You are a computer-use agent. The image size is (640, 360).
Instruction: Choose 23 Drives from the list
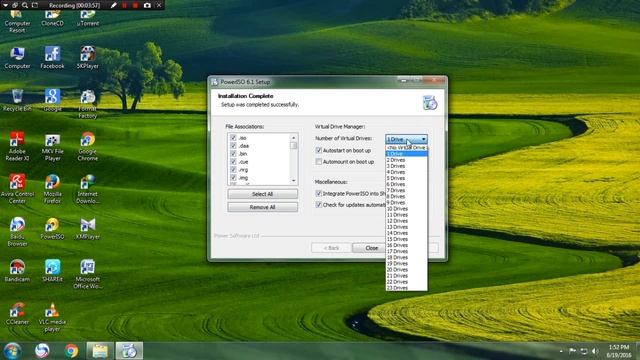tap(407, 288)
